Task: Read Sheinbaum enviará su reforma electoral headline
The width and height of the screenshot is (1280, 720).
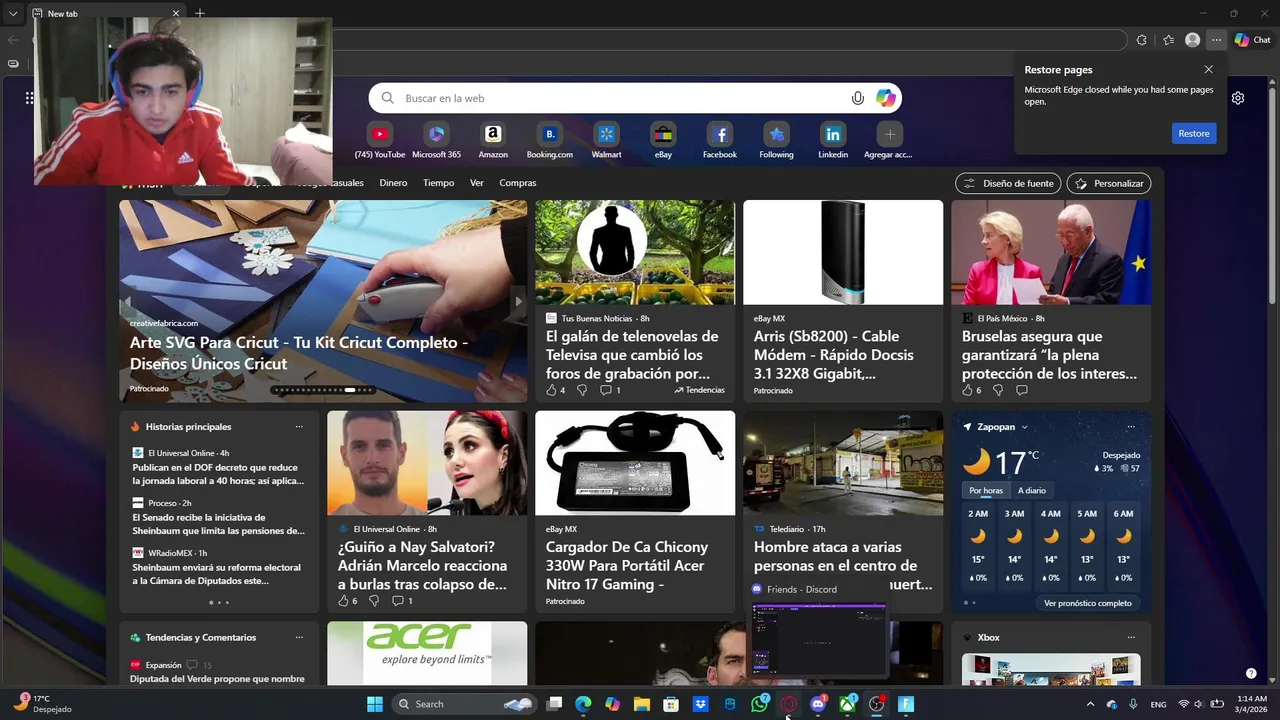Action: (218, 574)
